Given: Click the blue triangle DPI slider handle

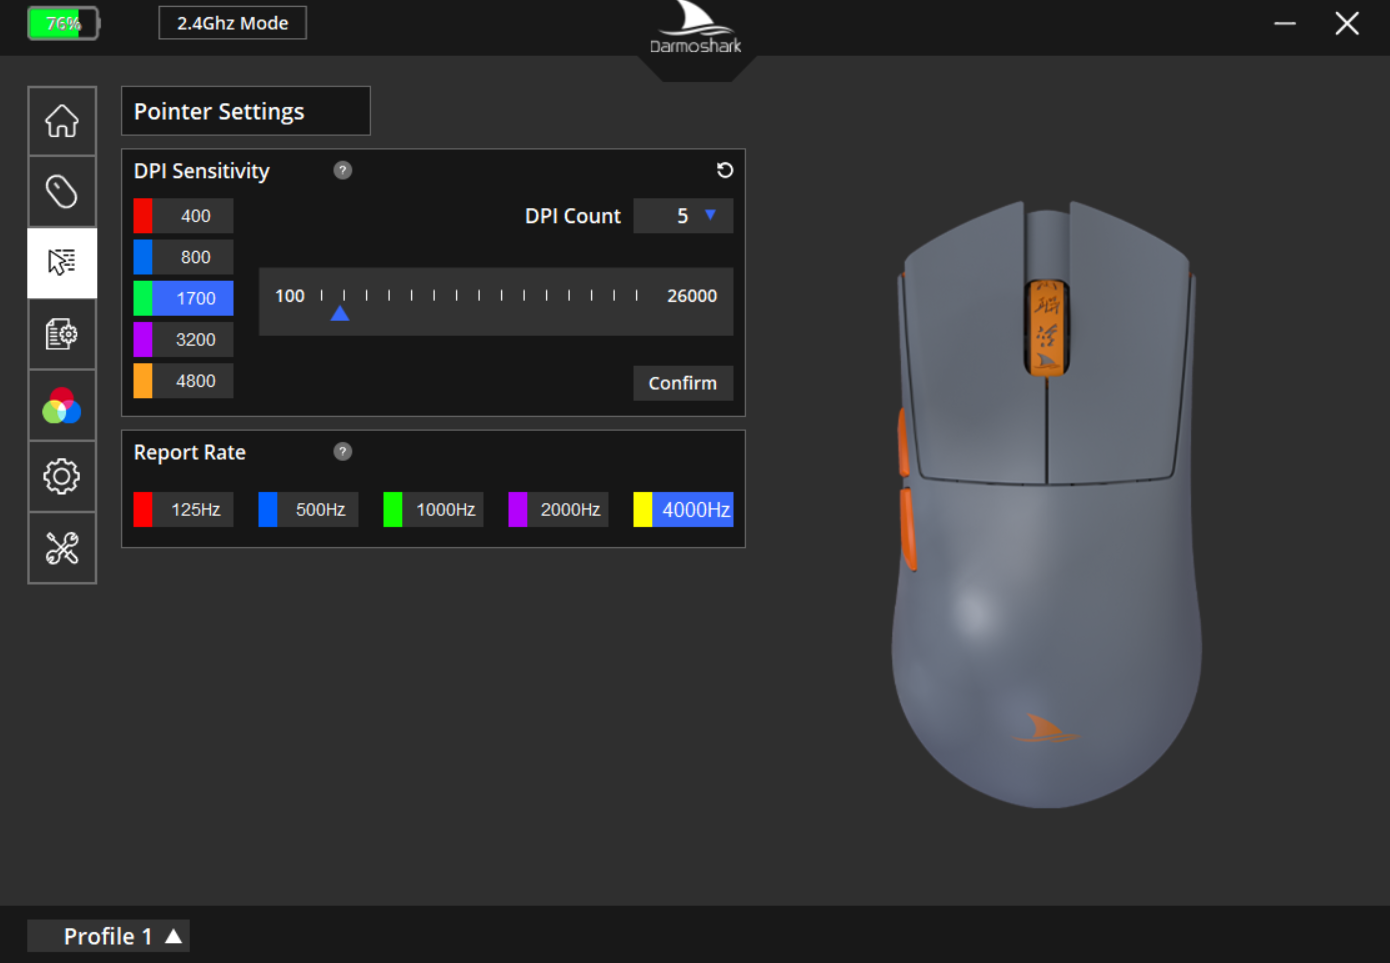Looking at the screenshot, I should tap(340, 313).
